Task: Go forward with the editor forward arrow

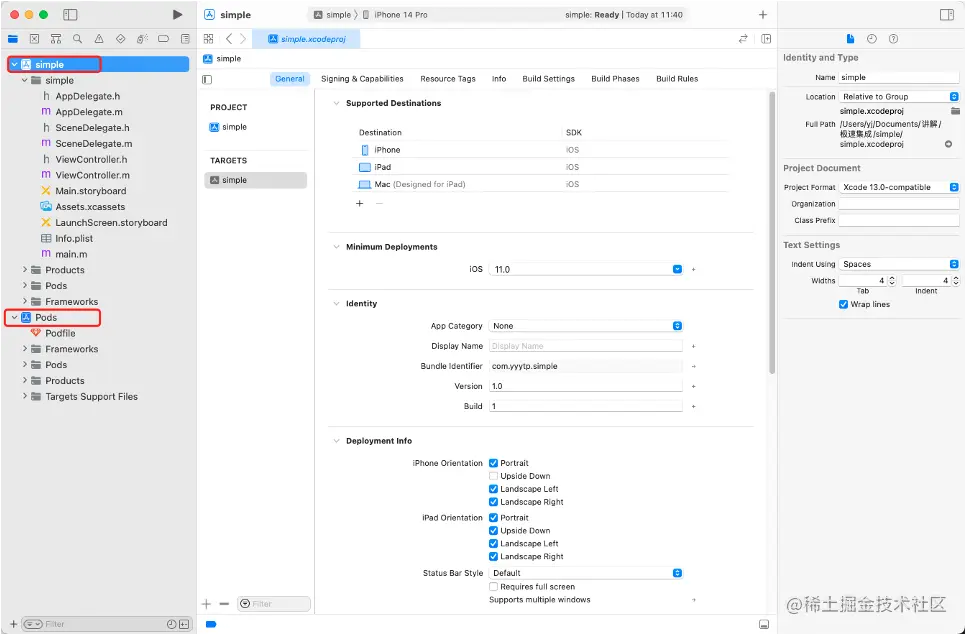Action: tap(243, 39)
